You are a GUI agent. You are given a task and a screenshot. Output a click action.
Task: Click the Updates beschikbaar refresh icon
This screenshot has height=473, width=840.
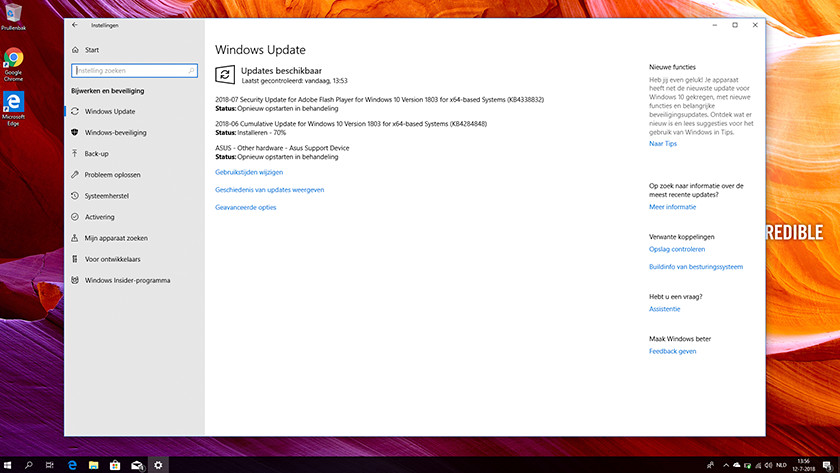(x=225, y=74)
